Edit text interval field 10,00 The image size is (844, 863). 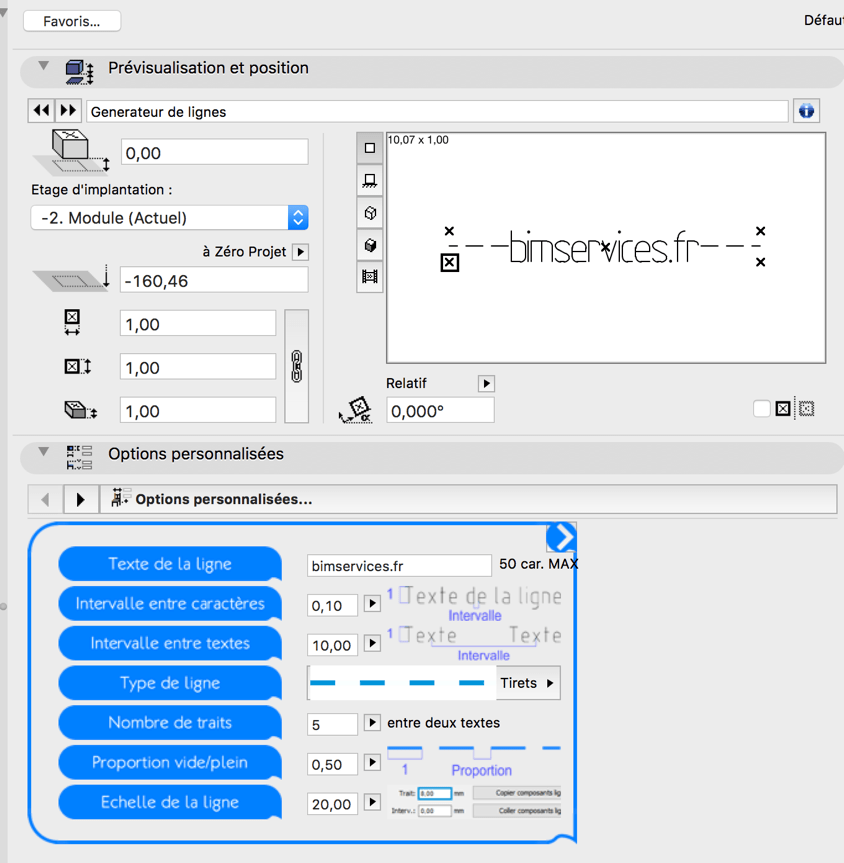point(333,645)
